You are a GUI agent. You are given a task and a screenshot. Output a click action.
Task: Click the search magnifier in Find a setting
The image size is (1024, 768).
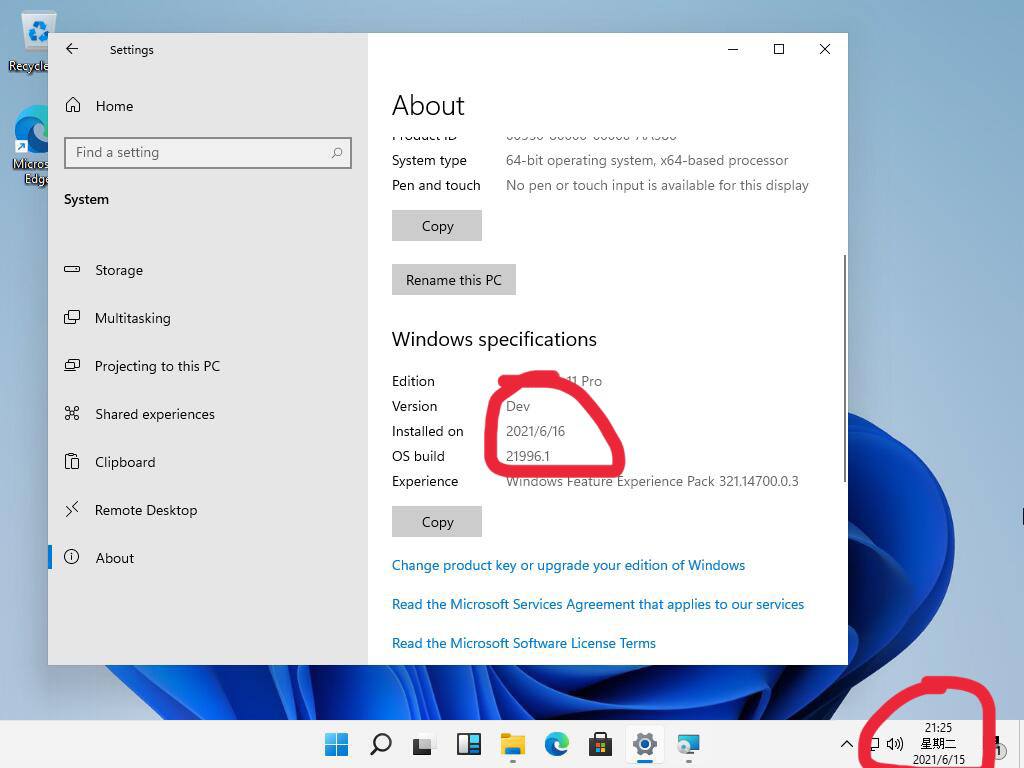[337, 152]
